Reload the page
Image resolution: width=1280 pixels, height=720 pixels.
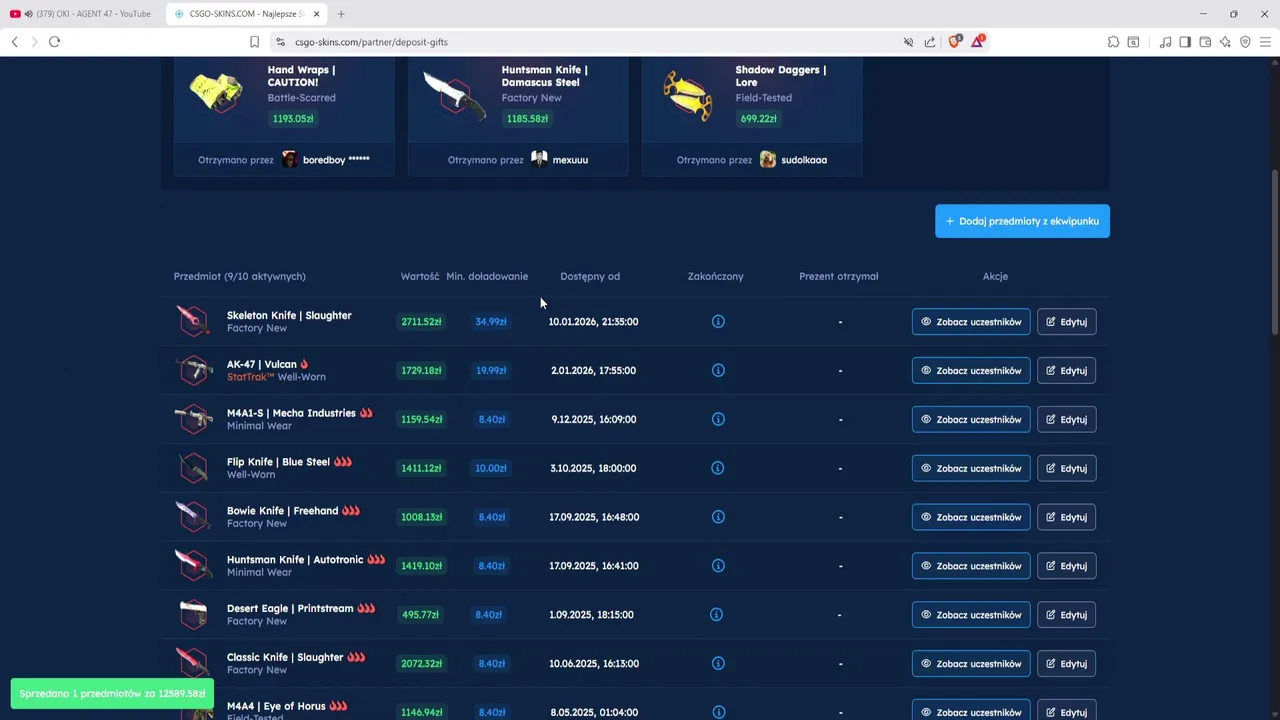click(54, 42)
